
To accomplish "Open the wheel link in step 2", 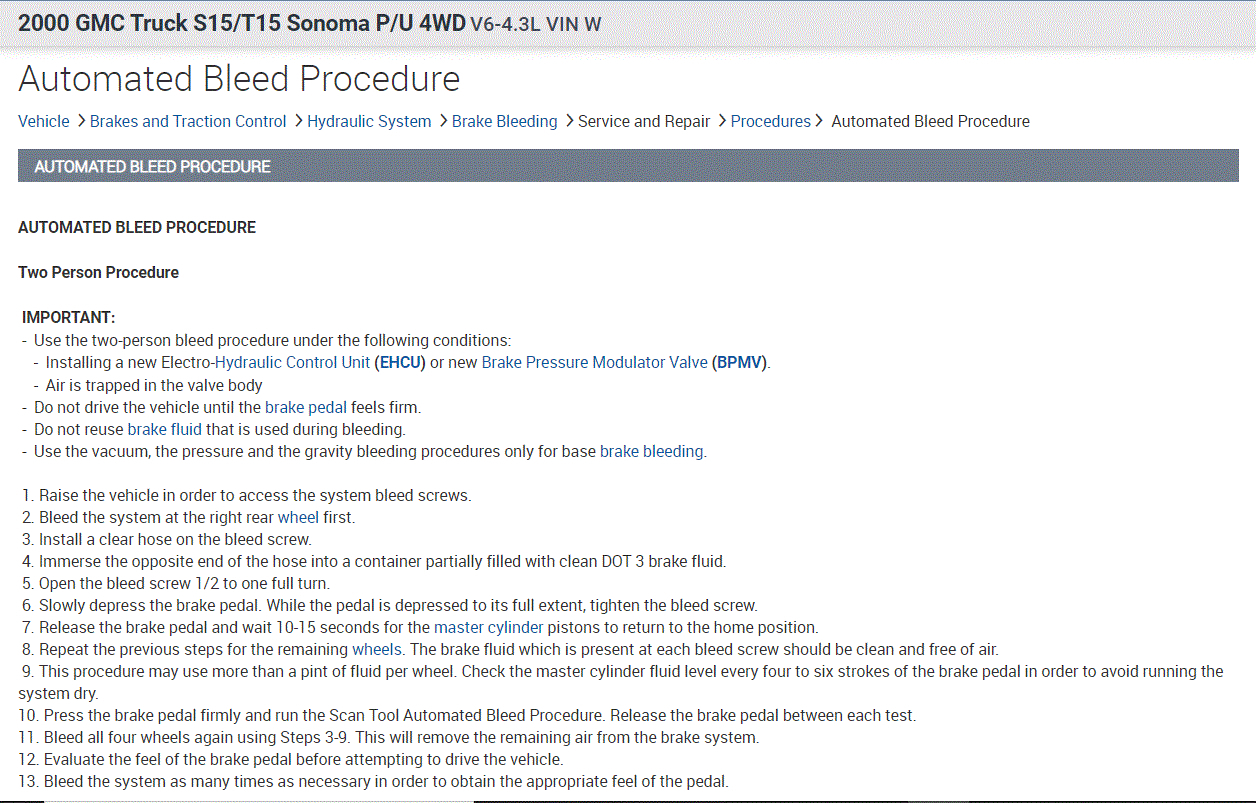I will (298, 517).
